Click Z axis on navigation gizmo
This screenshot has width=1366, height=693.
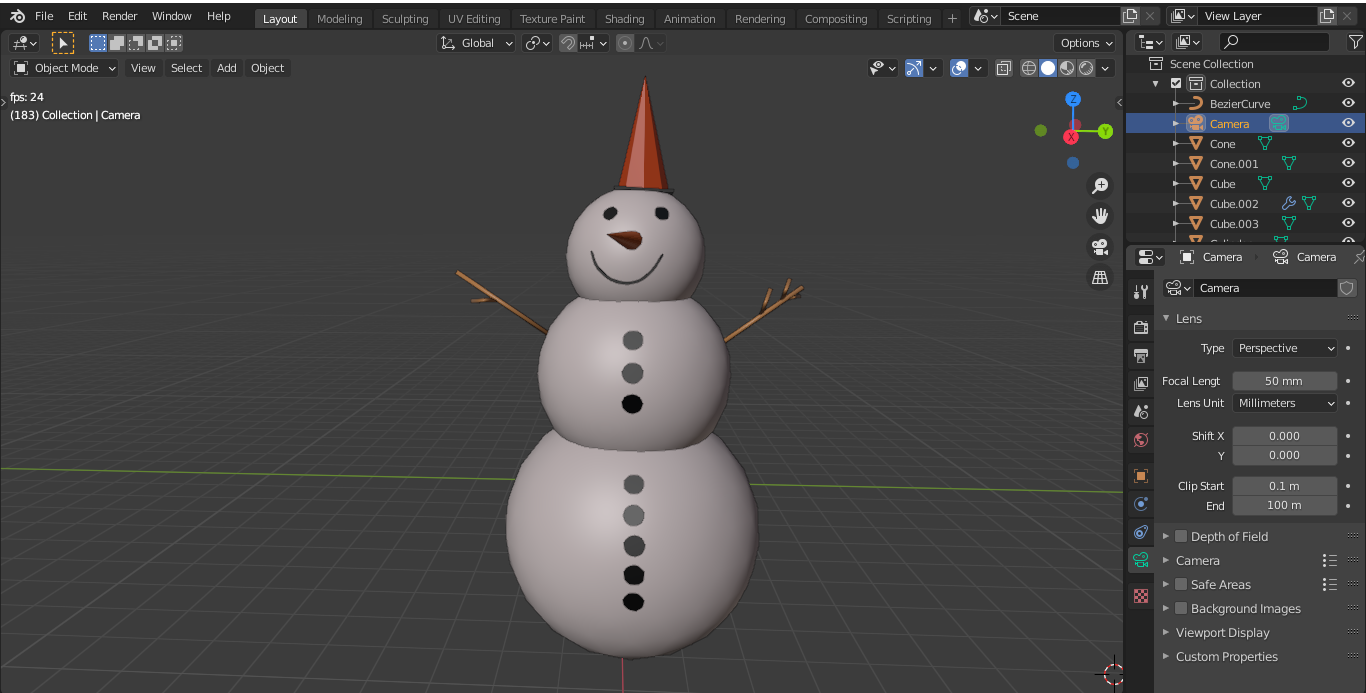point(1073,99)
